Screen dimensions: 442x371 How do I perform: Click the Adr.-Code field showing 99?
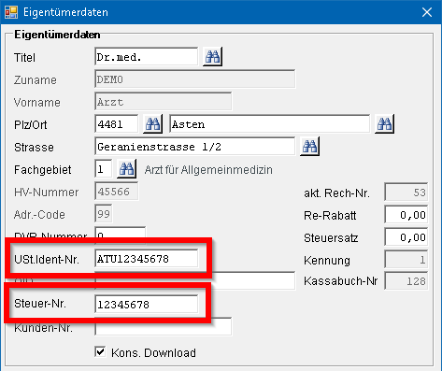tap(103, 214)
